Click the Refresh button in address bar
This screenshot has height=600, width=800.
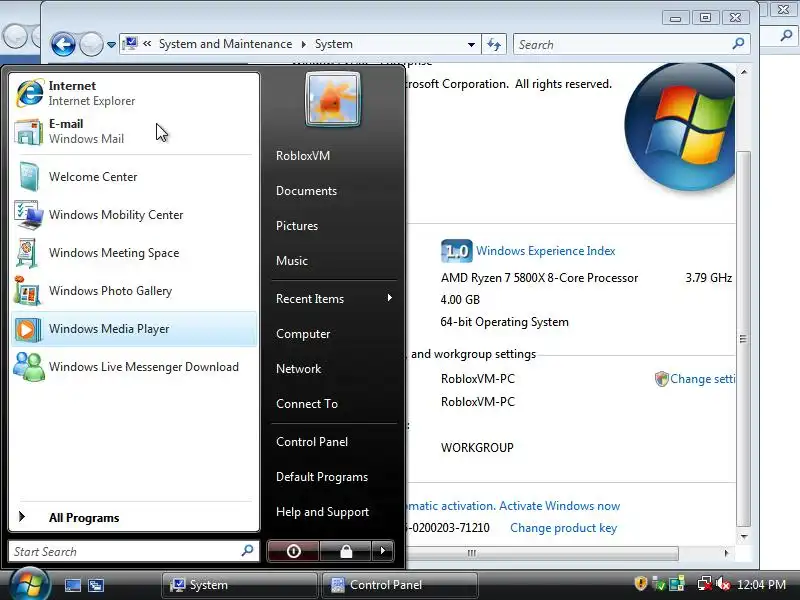tap(493, 44)
